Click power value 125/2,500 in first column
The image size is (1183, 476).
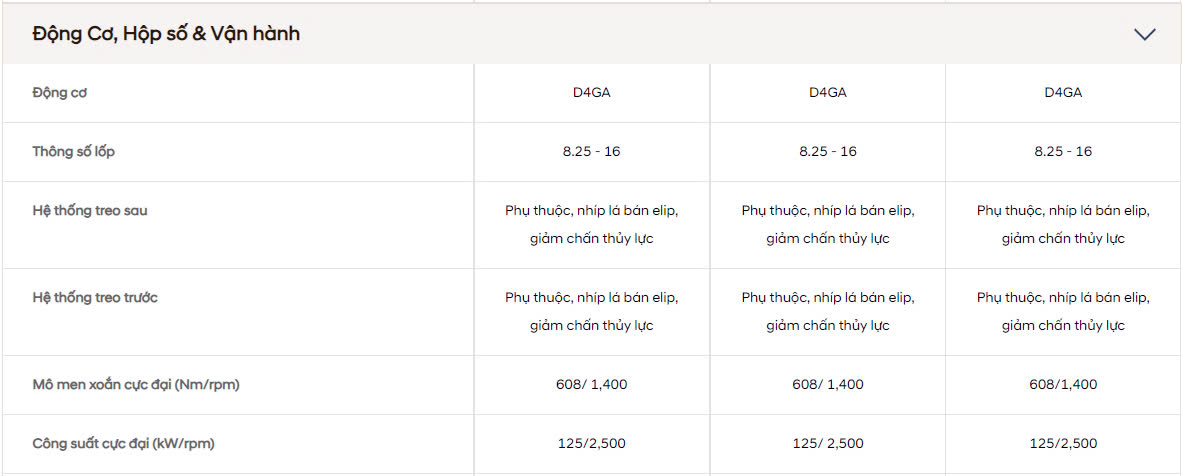[x=591, y=443]
